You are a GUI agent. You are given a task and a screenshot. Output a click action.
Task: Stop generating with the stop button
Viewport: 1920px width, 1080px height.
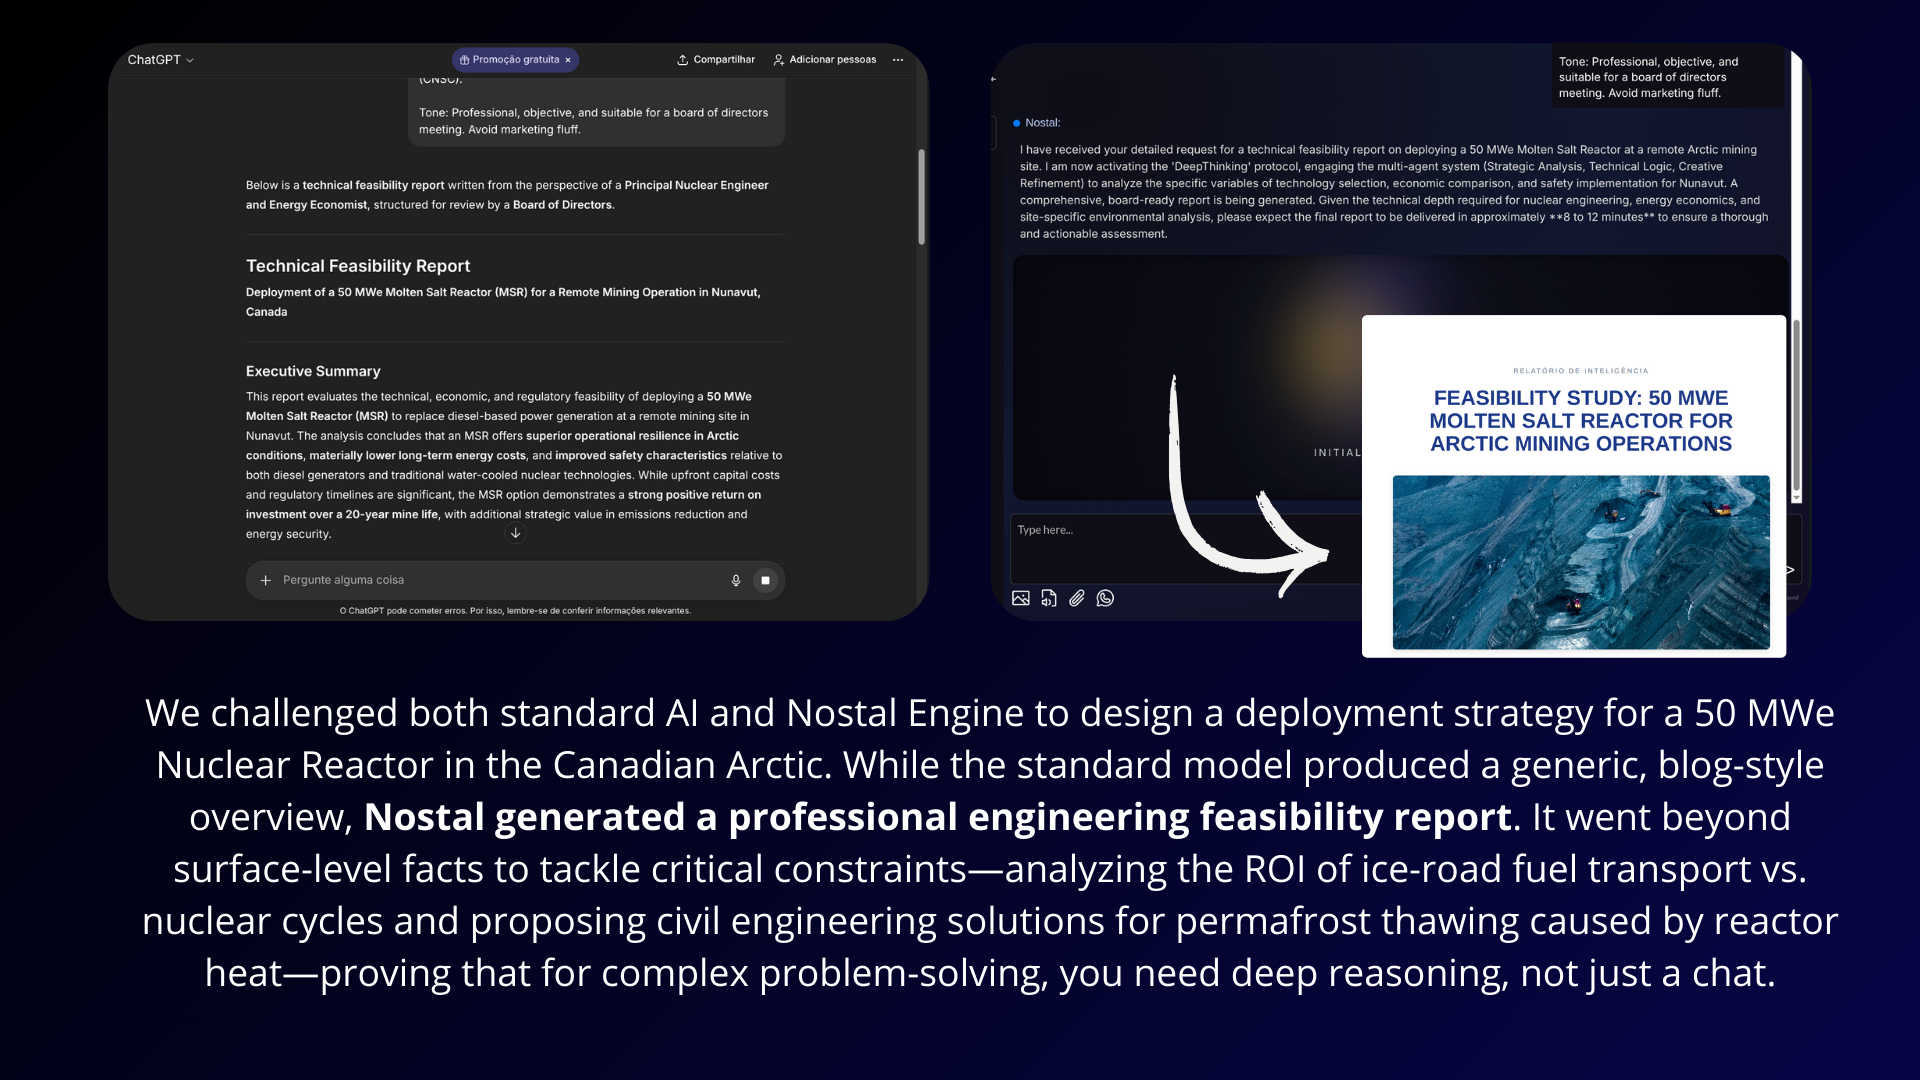click(x=766, y=580)
